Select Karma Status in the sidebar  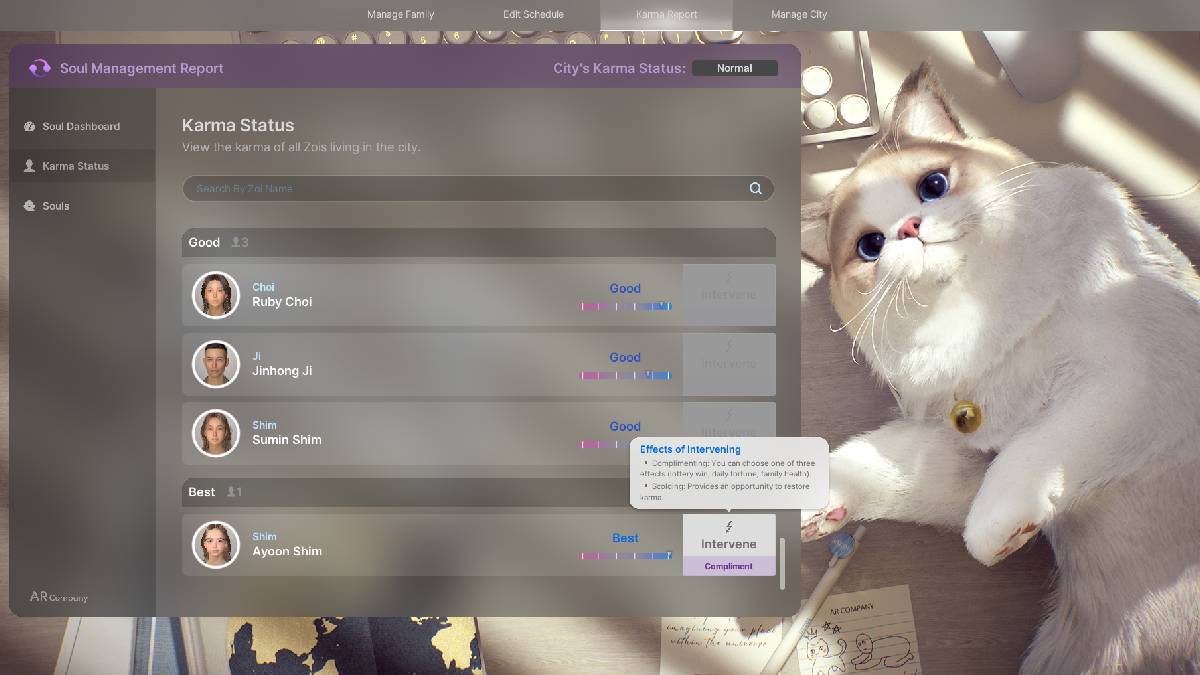click(x=82, y=166)
